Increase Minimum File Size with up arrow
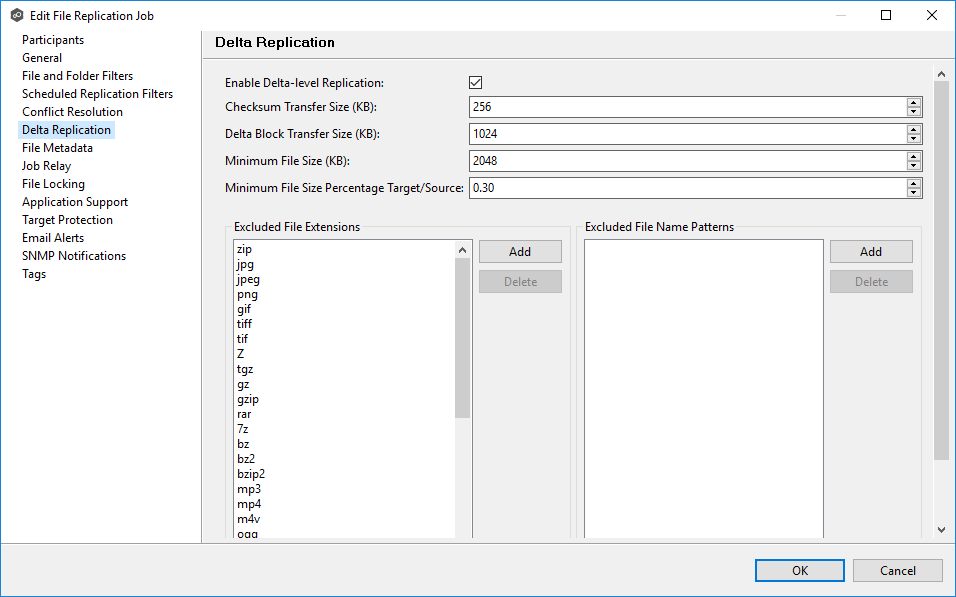Screen dimensions: 956x597 pyautogui.click(x=914, y=157)
